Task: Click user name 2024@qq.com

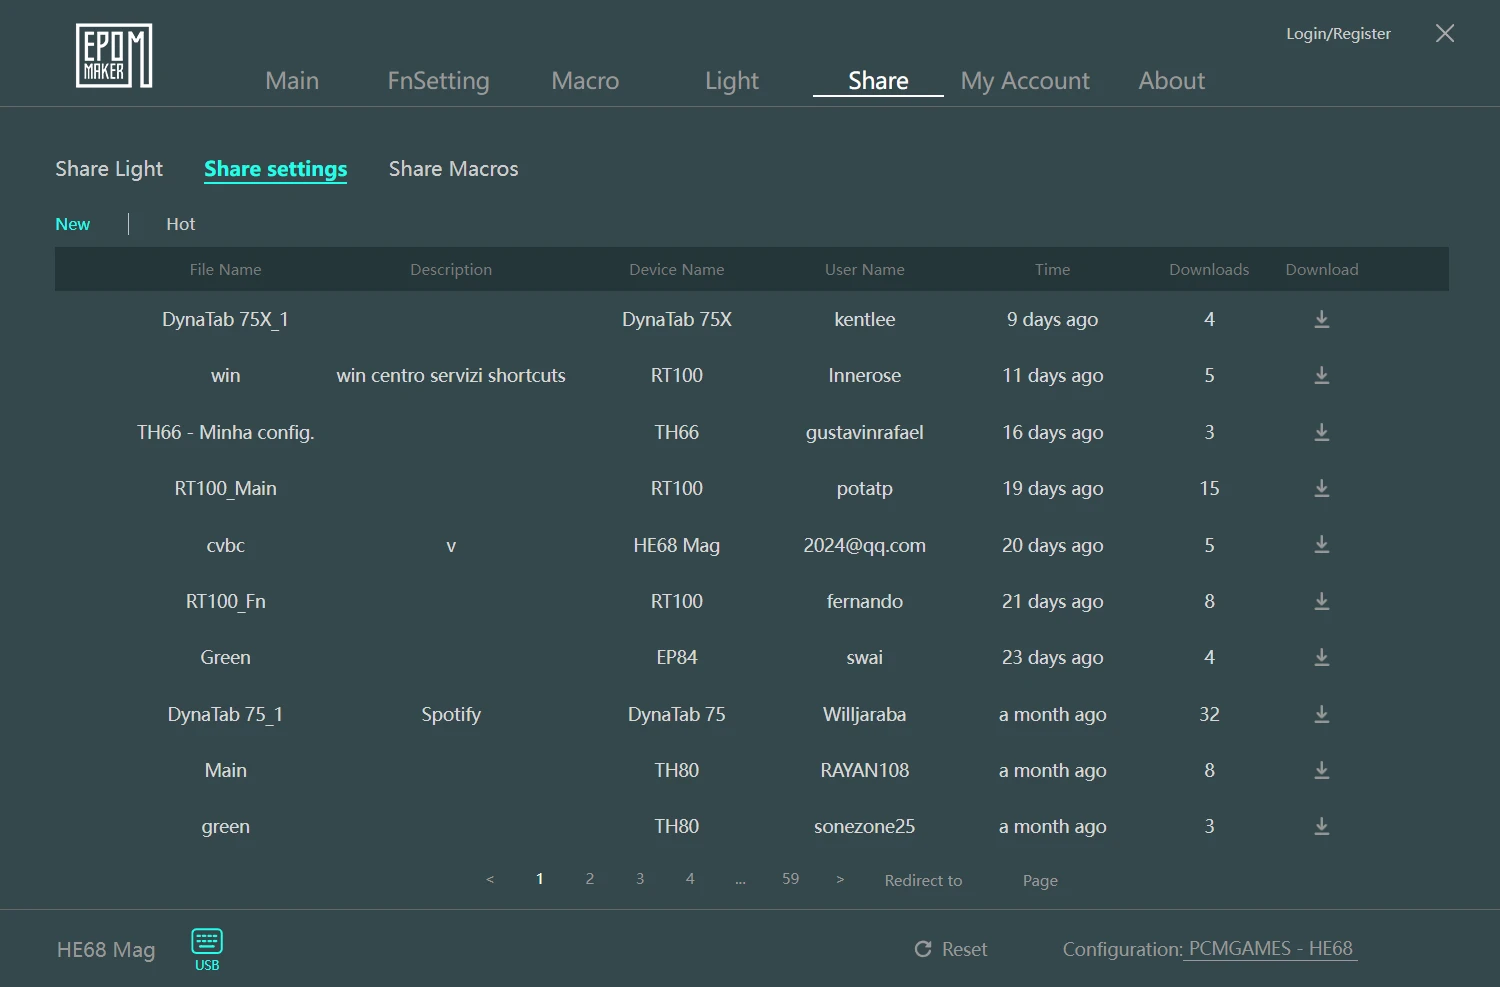Action: [865, 545]
